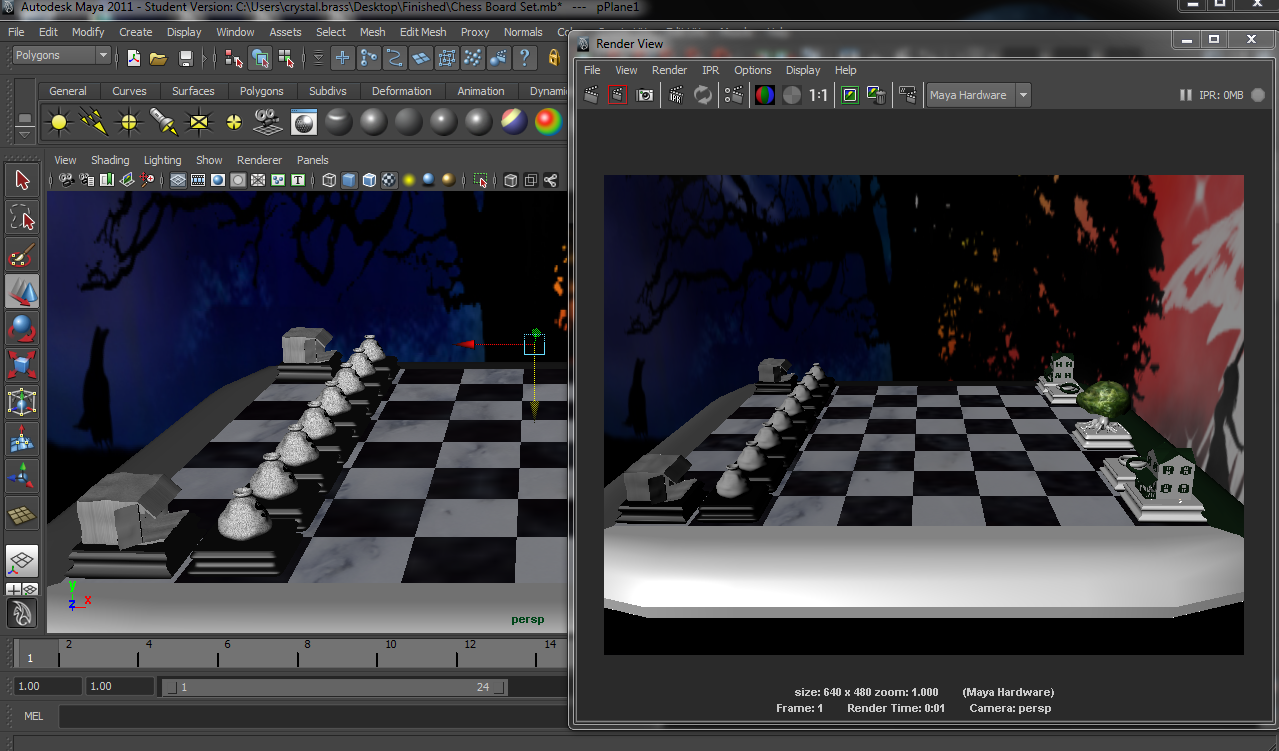Open the Render menu in Render View
This screenshot has height=751, width=1279.
pyautogui.click(x=669, y=70)
